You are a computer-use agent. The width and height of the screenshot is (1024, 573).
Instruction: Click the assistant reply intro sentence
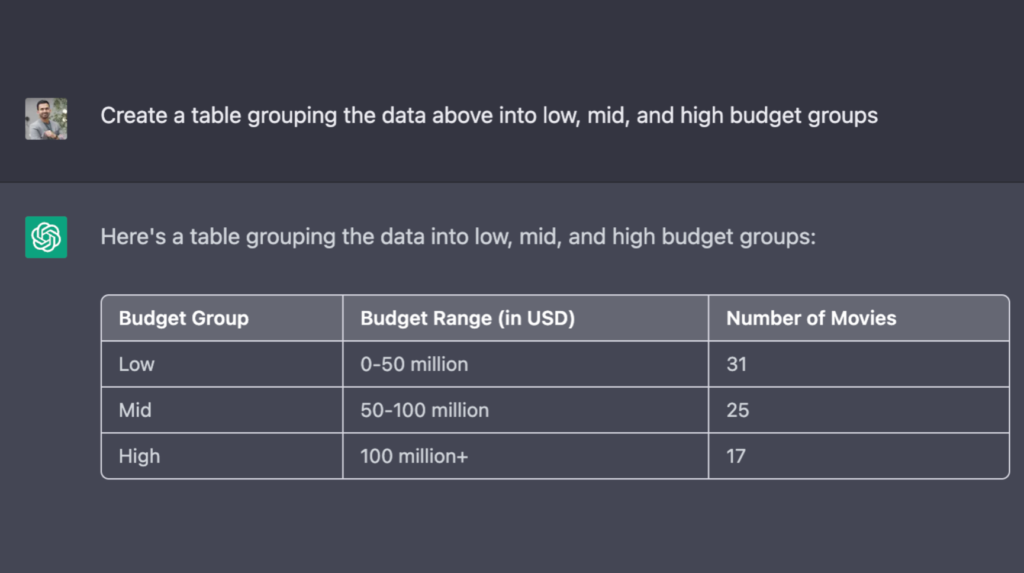click(x=458, y=237)
